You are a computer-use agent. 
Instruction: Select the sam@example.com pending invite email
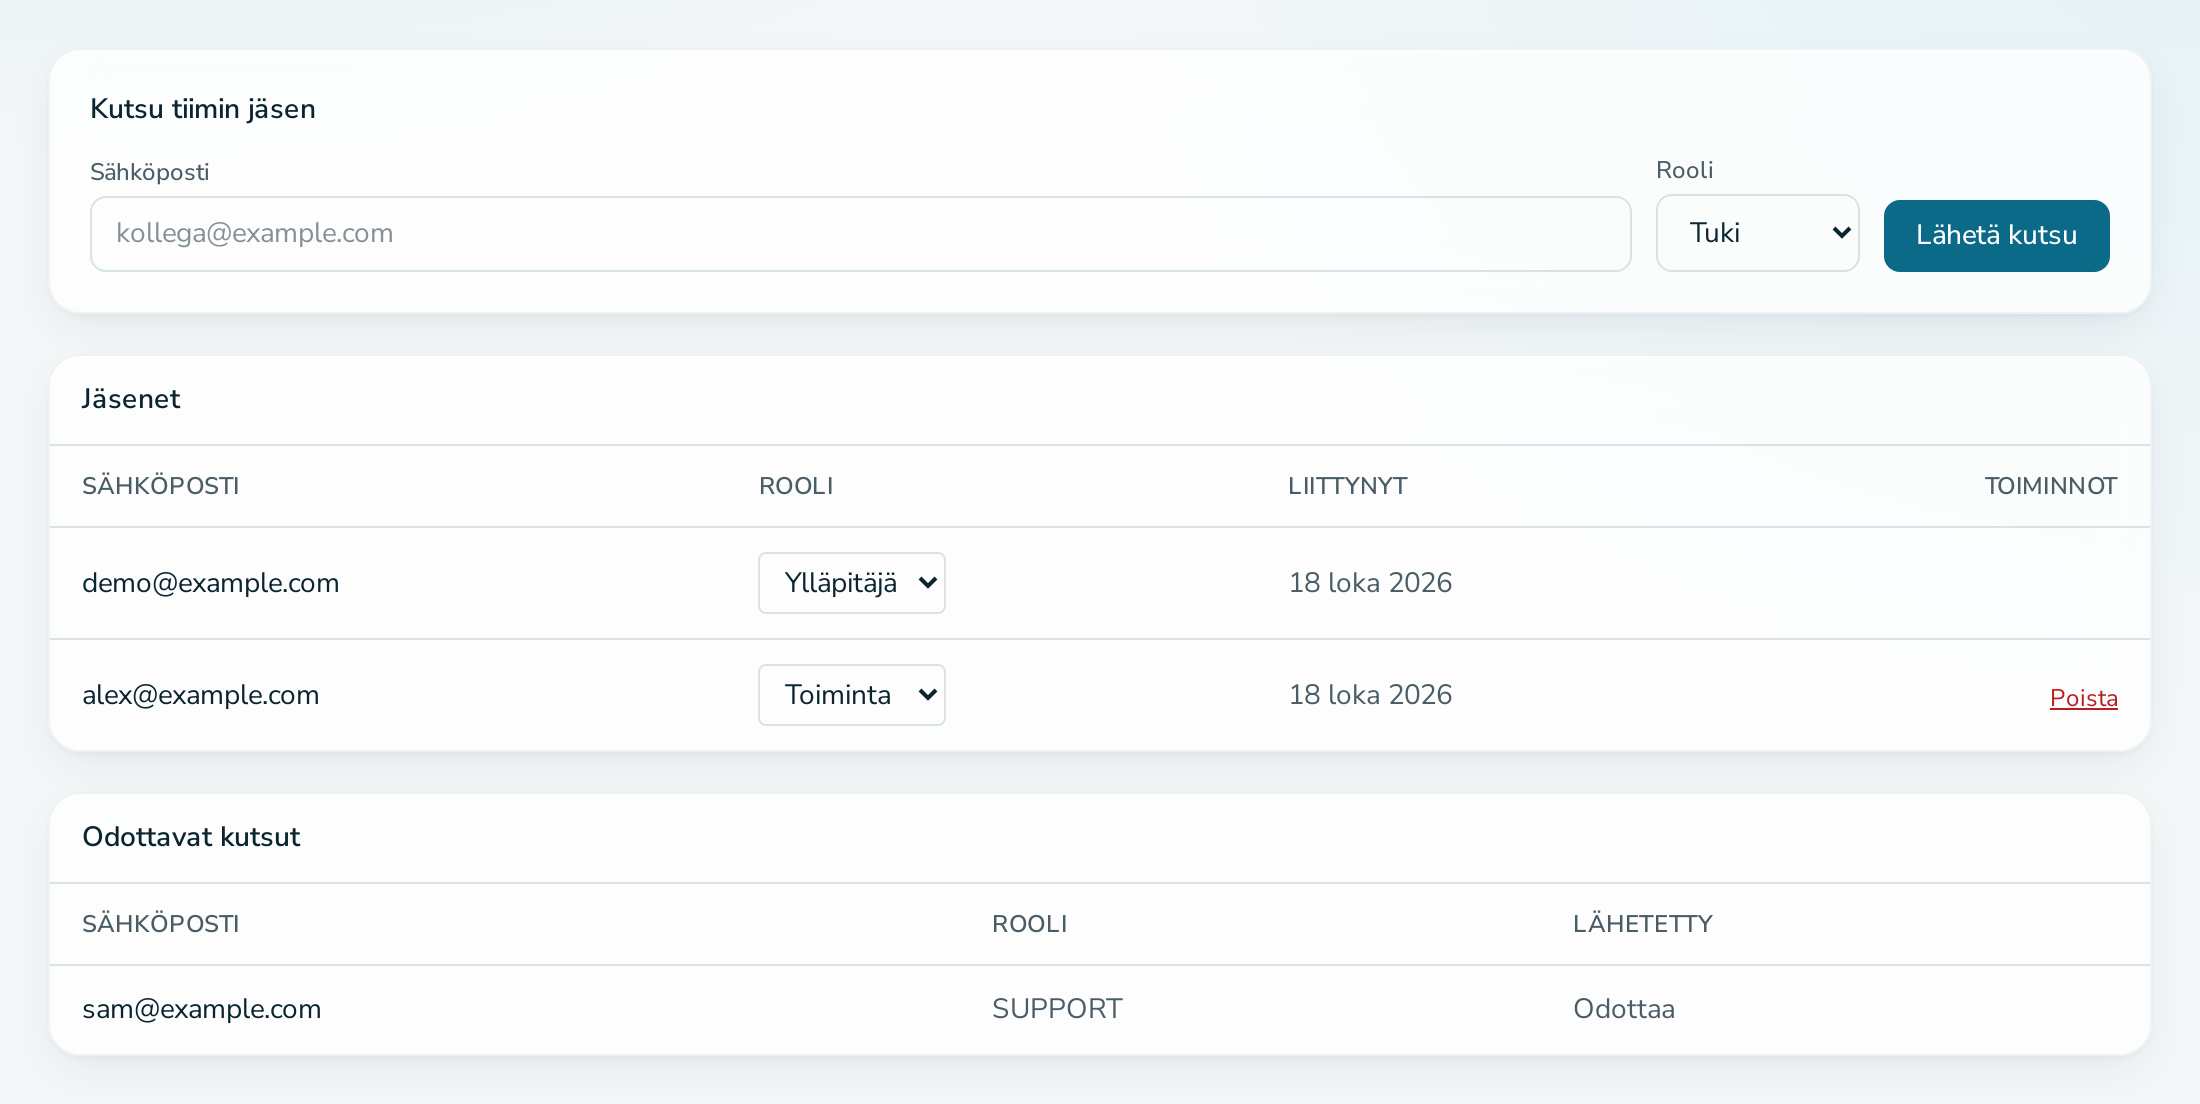click(x=201, y=1009)
